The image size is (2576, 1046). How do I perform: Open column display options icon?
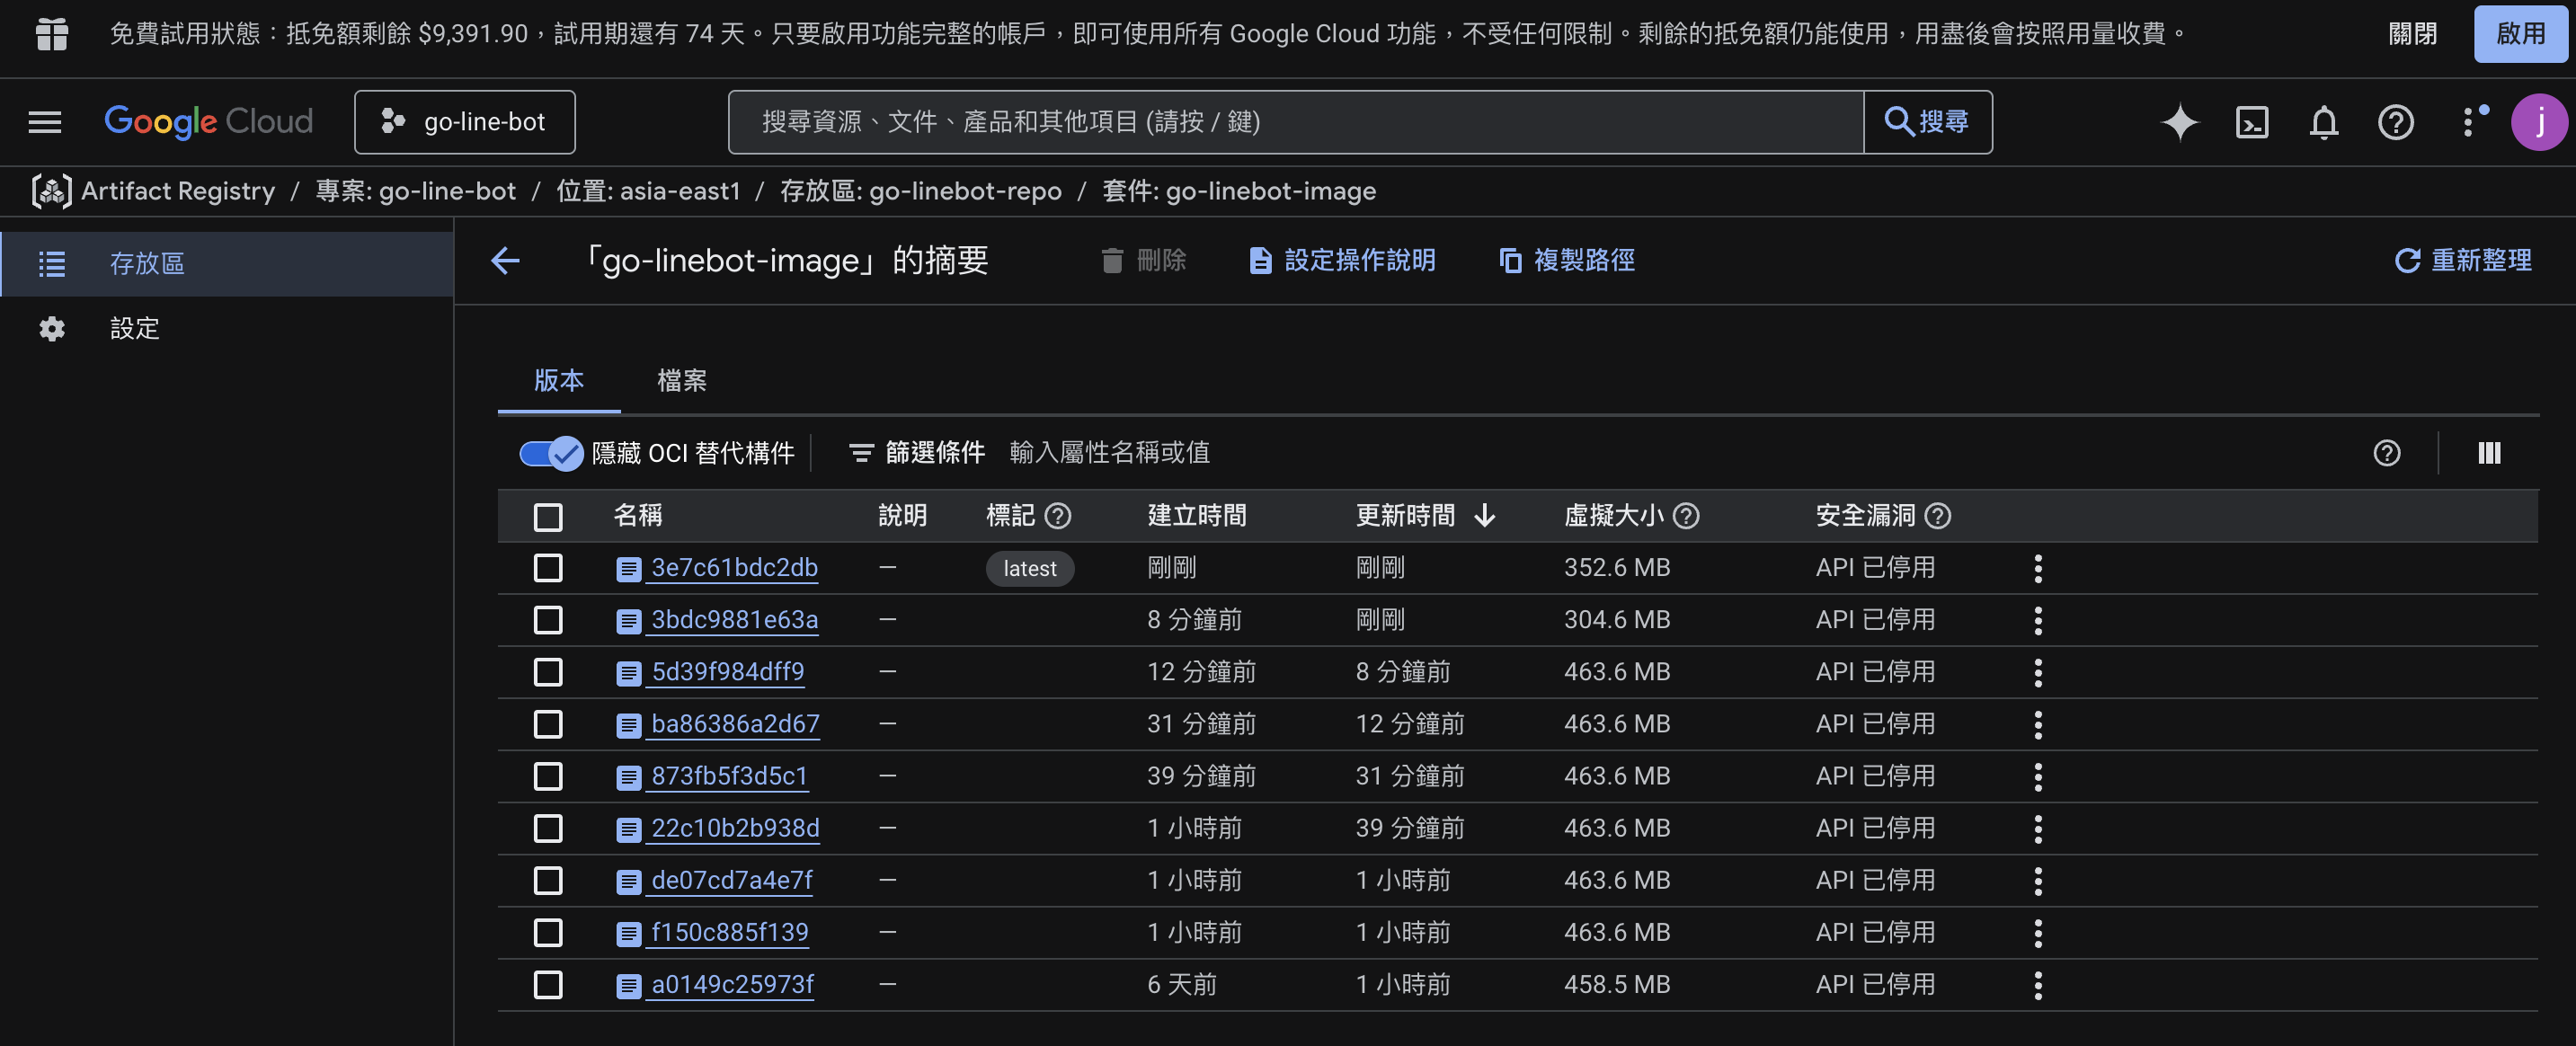pyautogui.click(x=2489, y=453)
